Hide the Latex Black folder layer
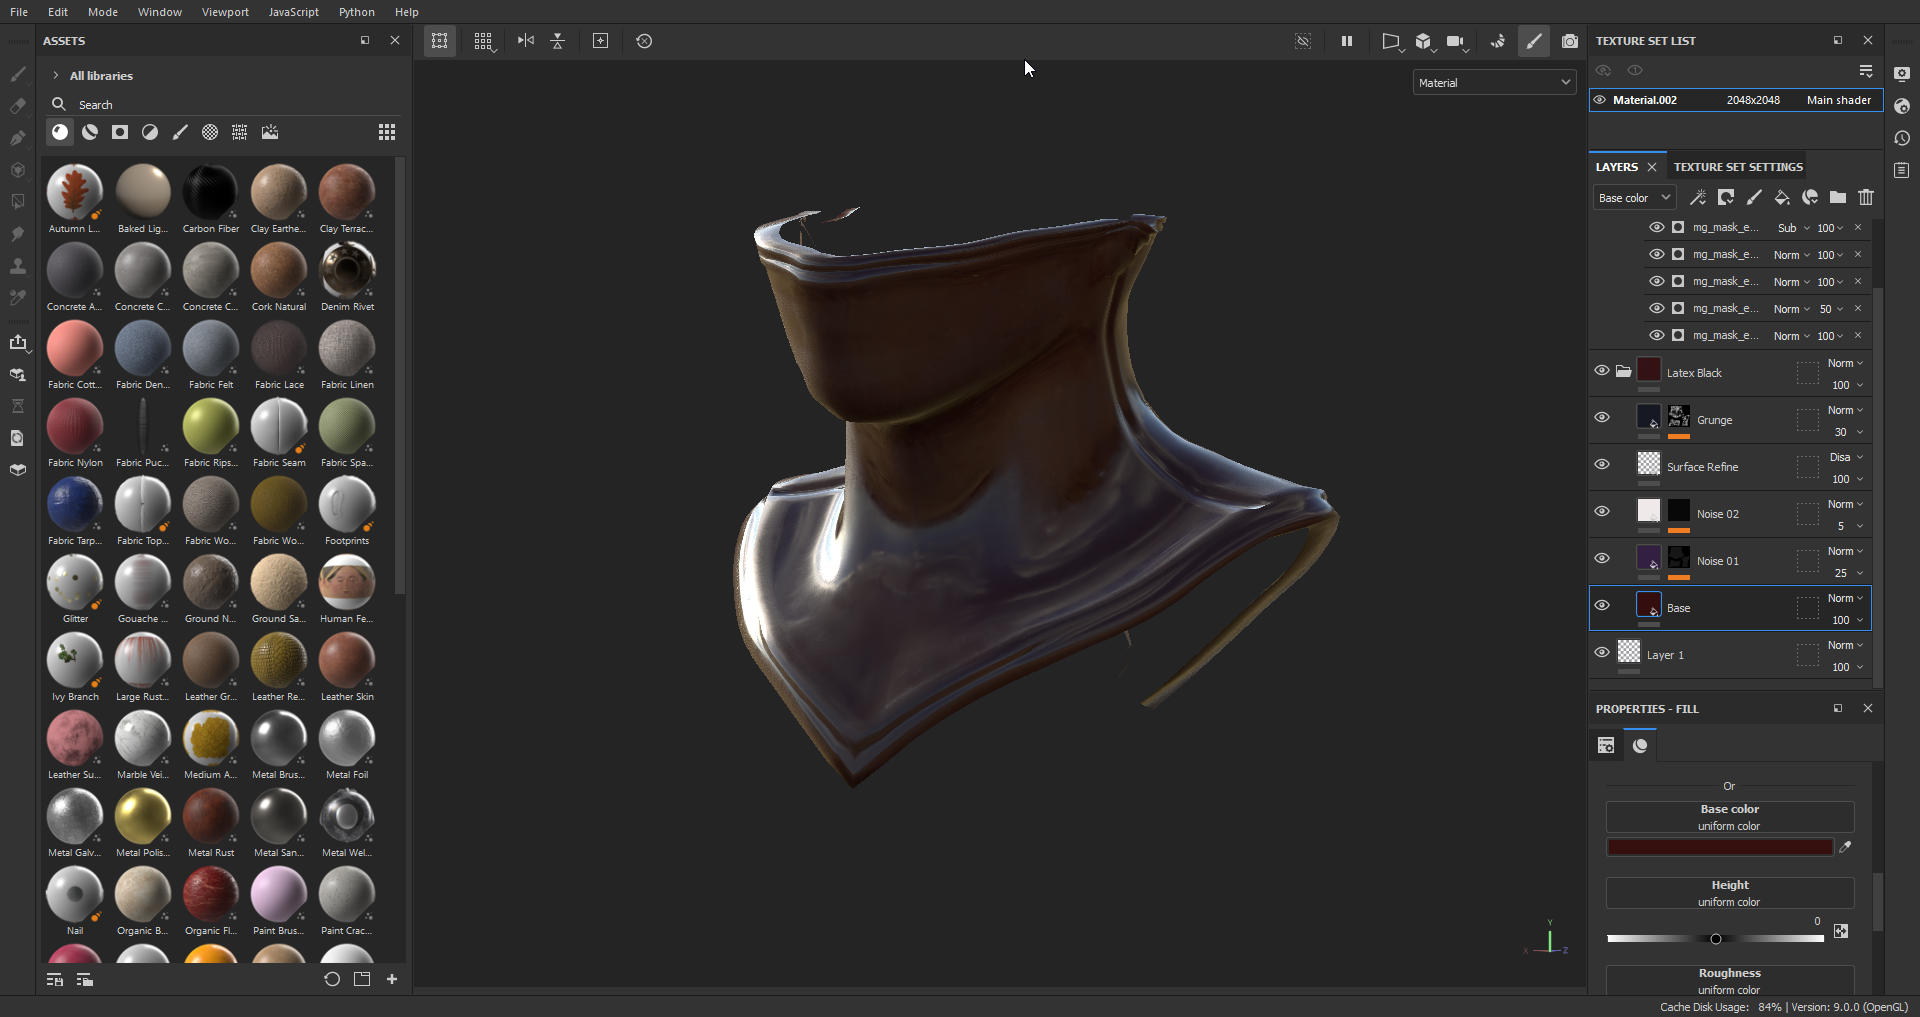The height and width of the screenshot is (1017, 1920). click(1602, 371)
